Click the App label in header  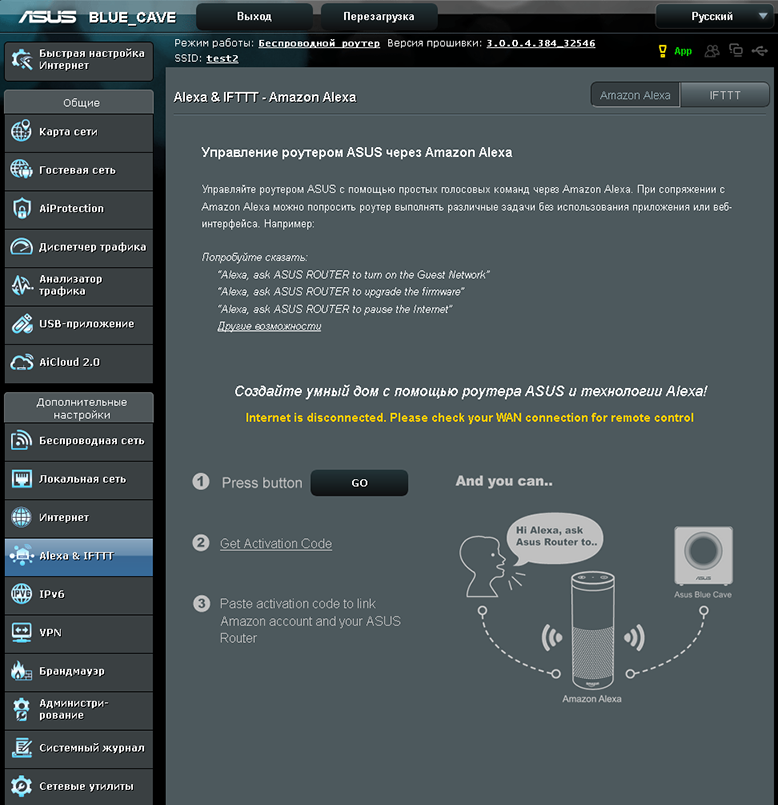[683, 51]
